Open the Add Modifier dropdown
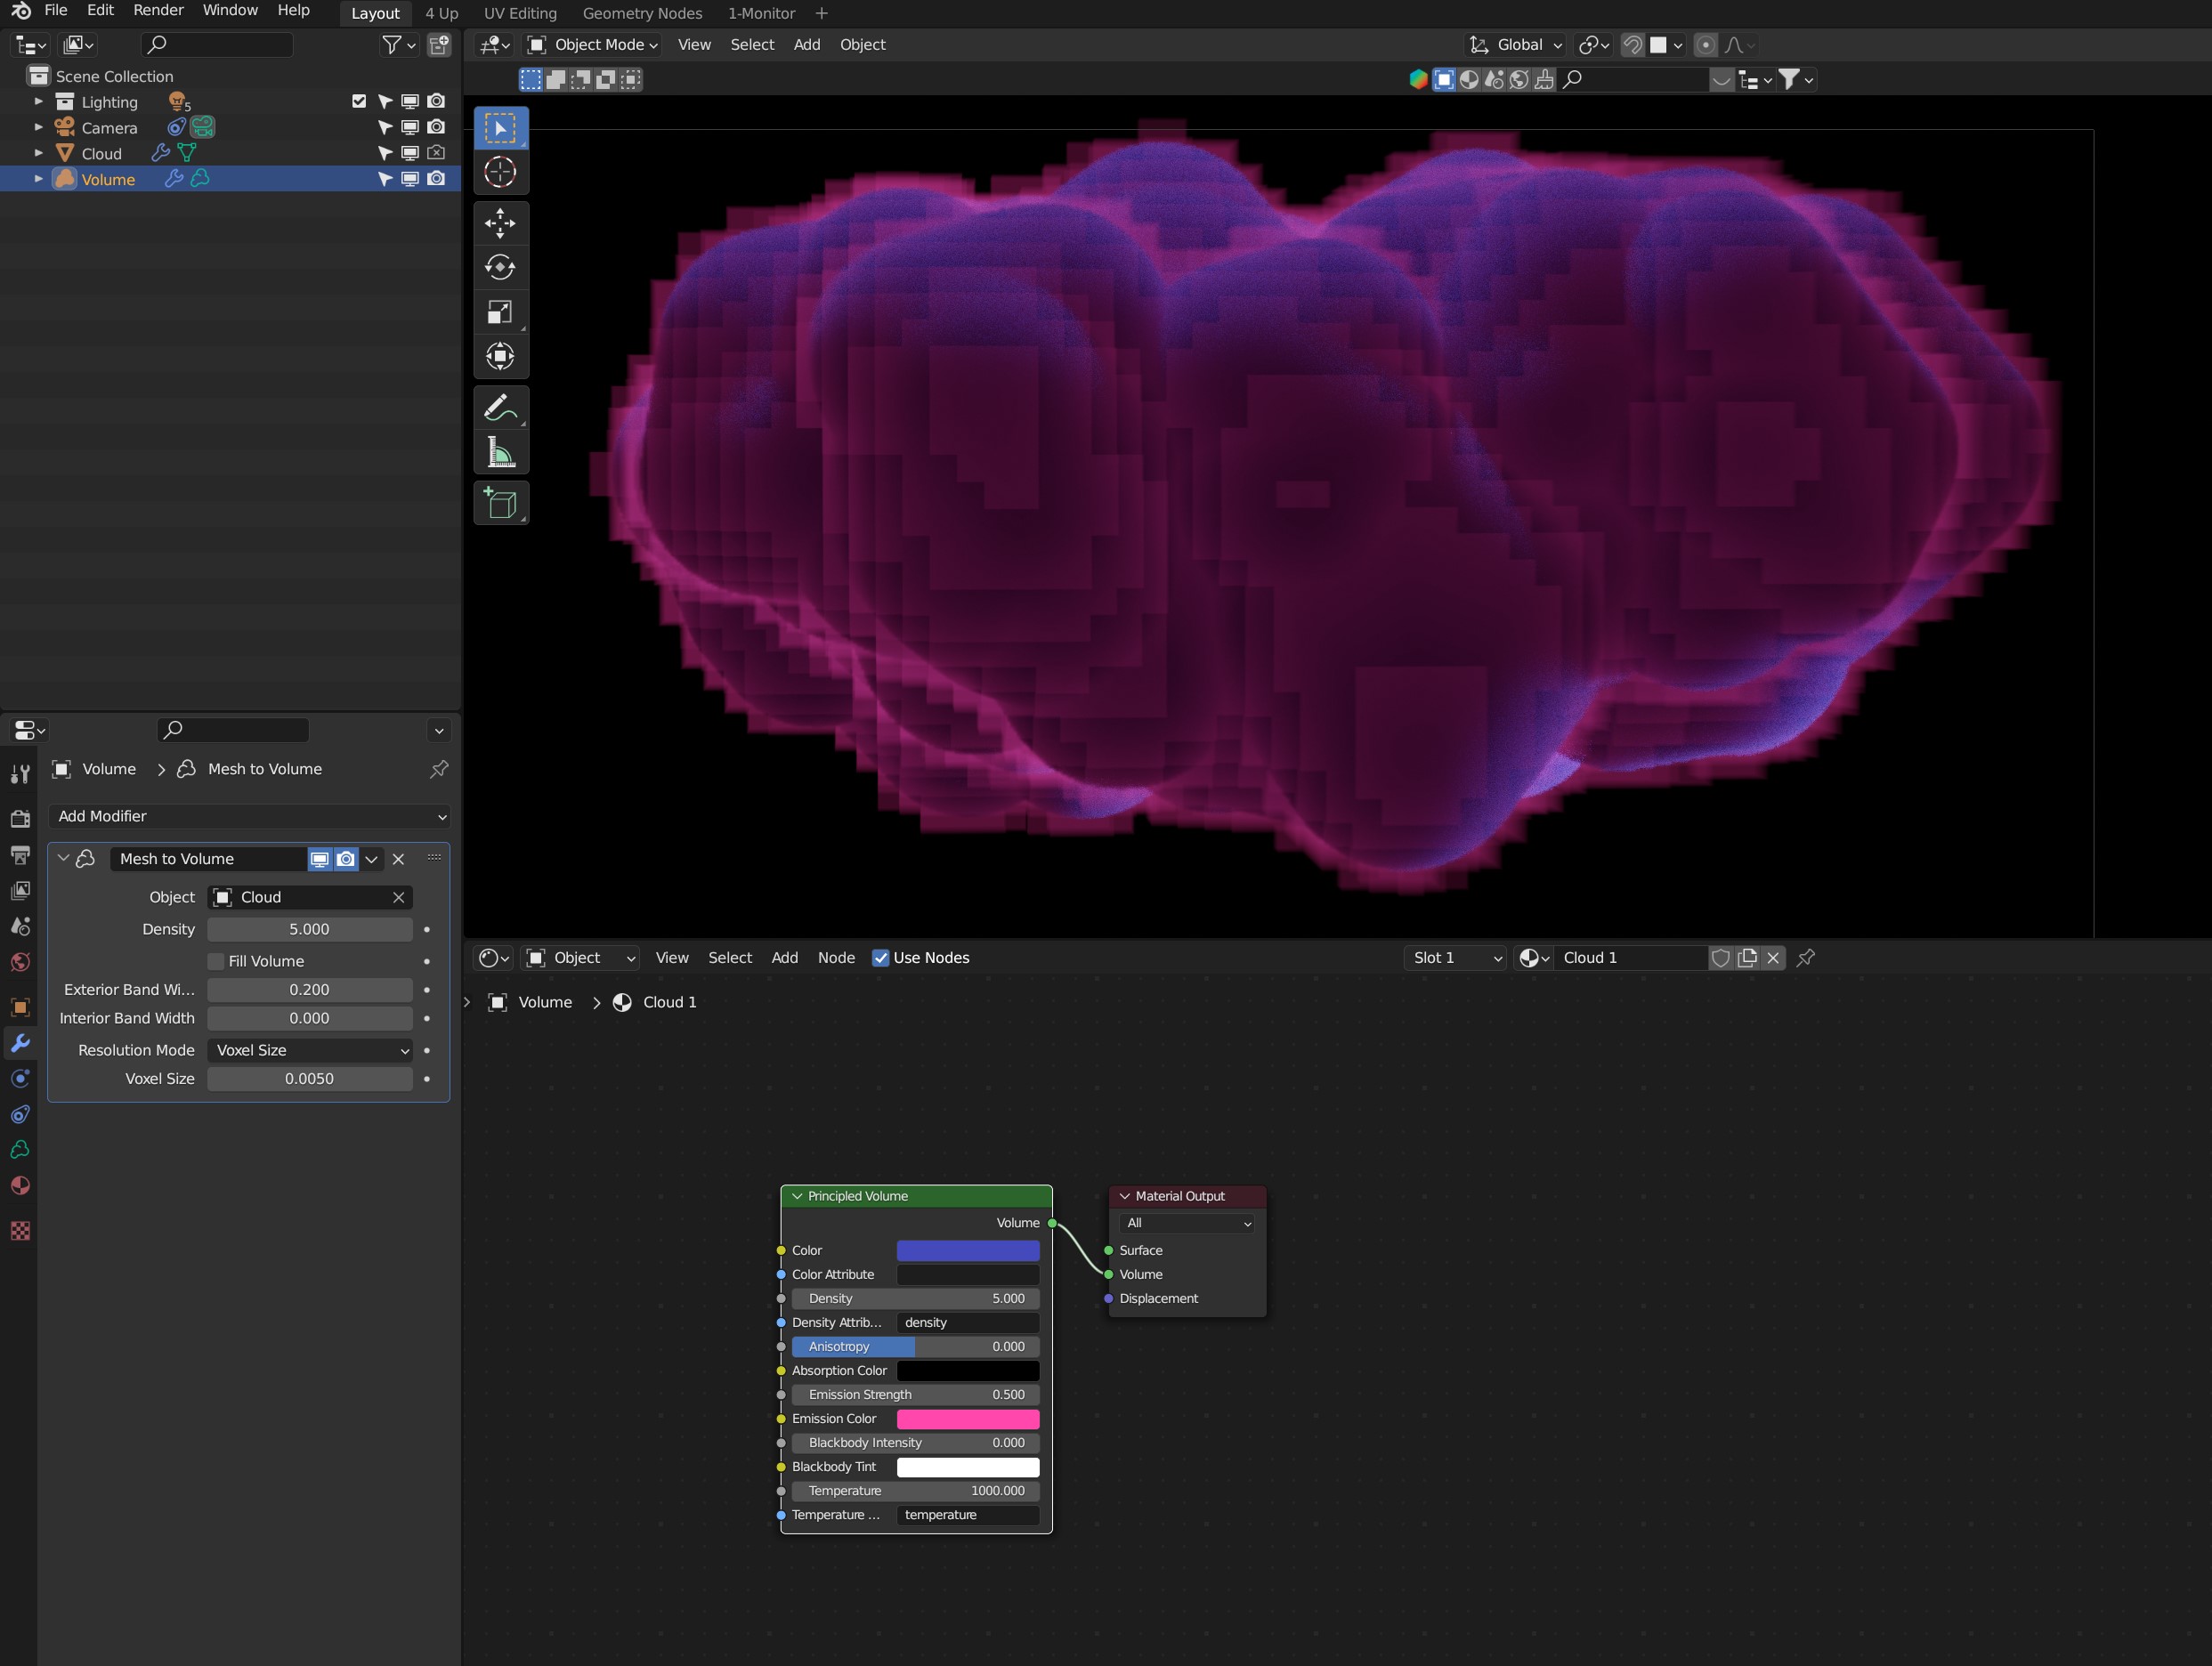The width and height of the screenshot is (2212, 1666). click(x=250, y=816)
